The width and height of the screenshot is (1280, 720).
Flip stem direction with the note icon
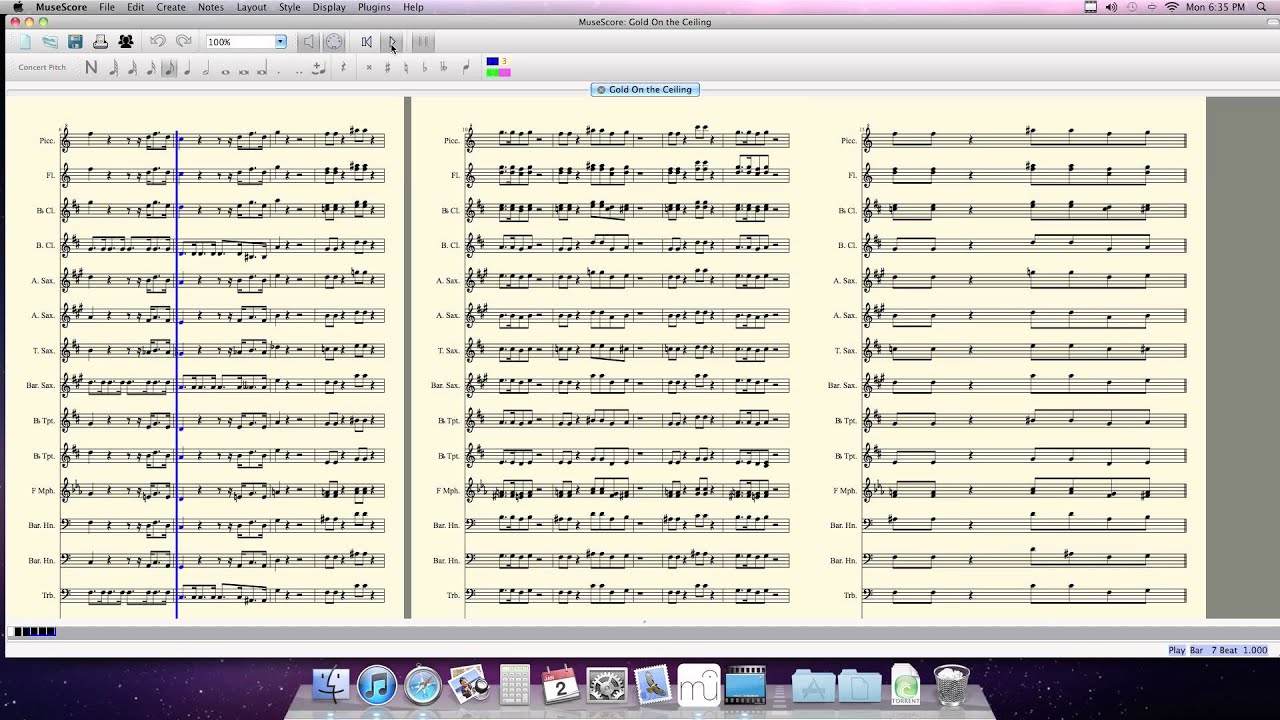point(466,68)
